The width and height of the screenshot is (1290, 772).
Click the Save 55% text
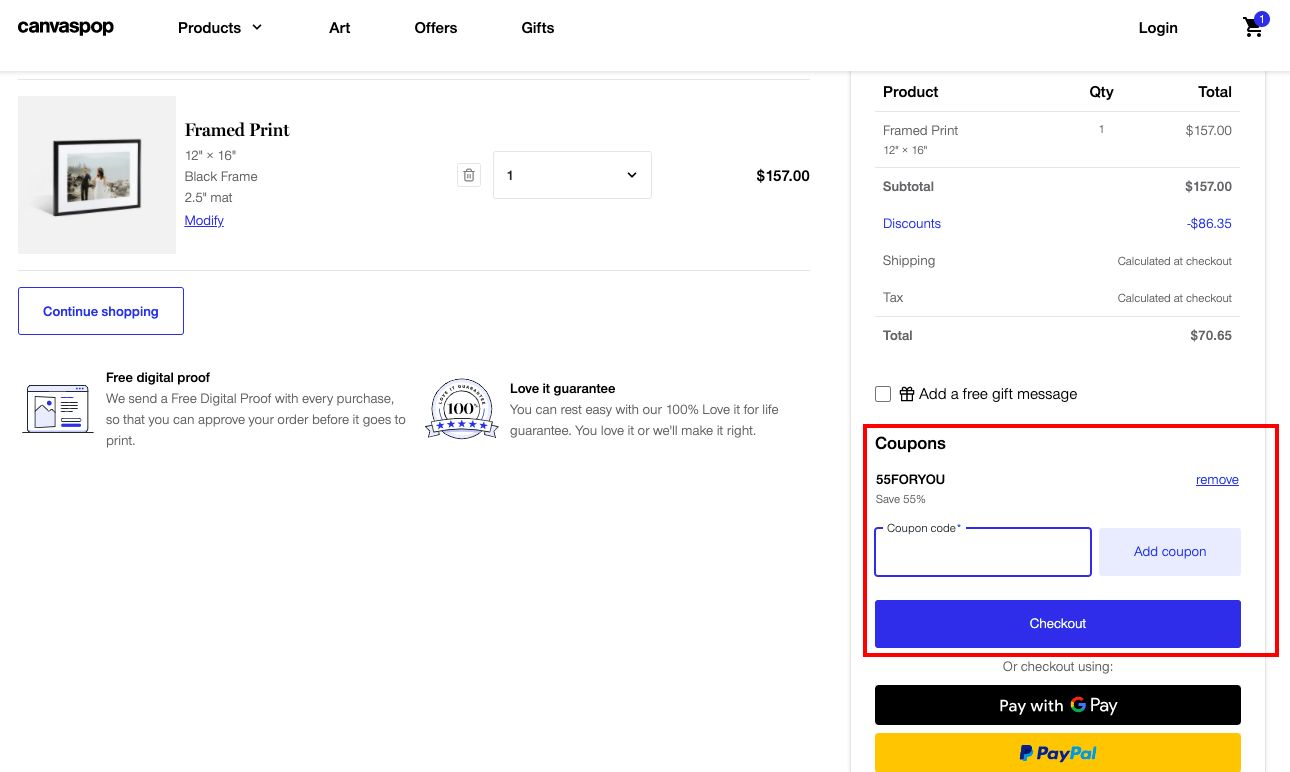pyautogui.click(x=901, y=499)
